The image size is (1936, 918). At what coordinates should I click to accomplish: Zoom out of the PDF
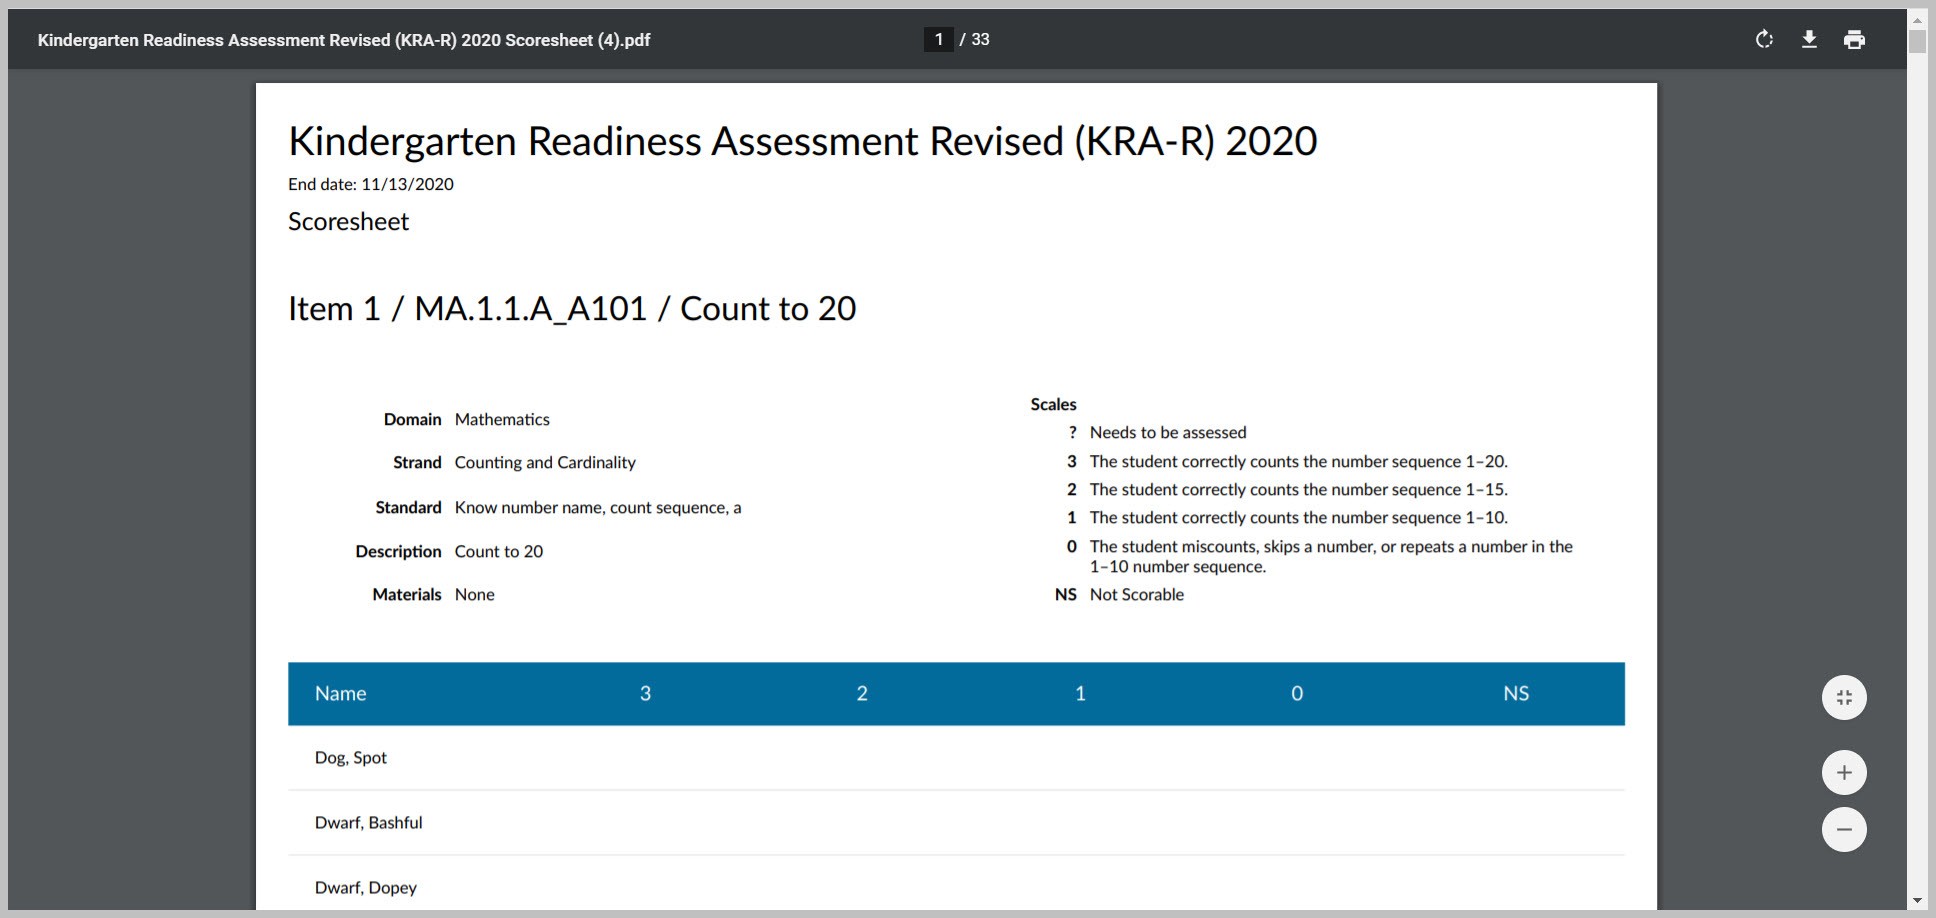pos(1844,829)
